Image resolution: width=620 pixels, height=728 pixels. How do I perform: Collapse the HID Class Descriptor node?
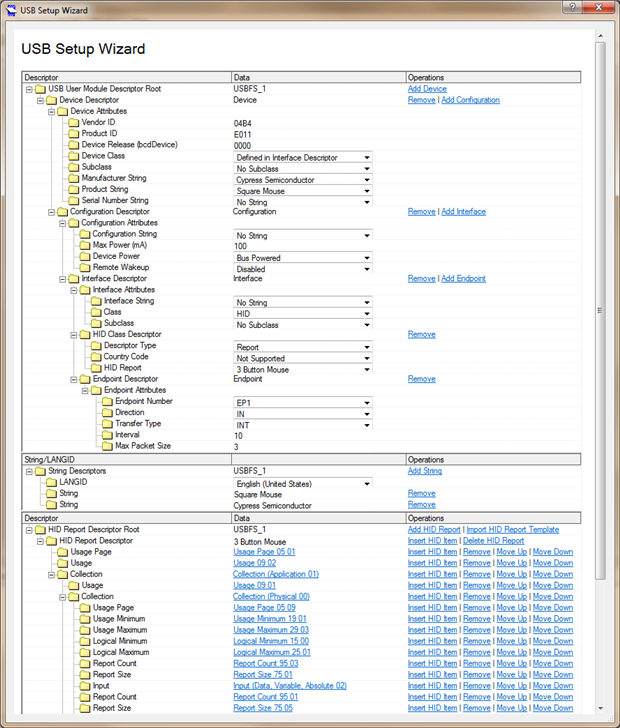[x=73, y=335]
